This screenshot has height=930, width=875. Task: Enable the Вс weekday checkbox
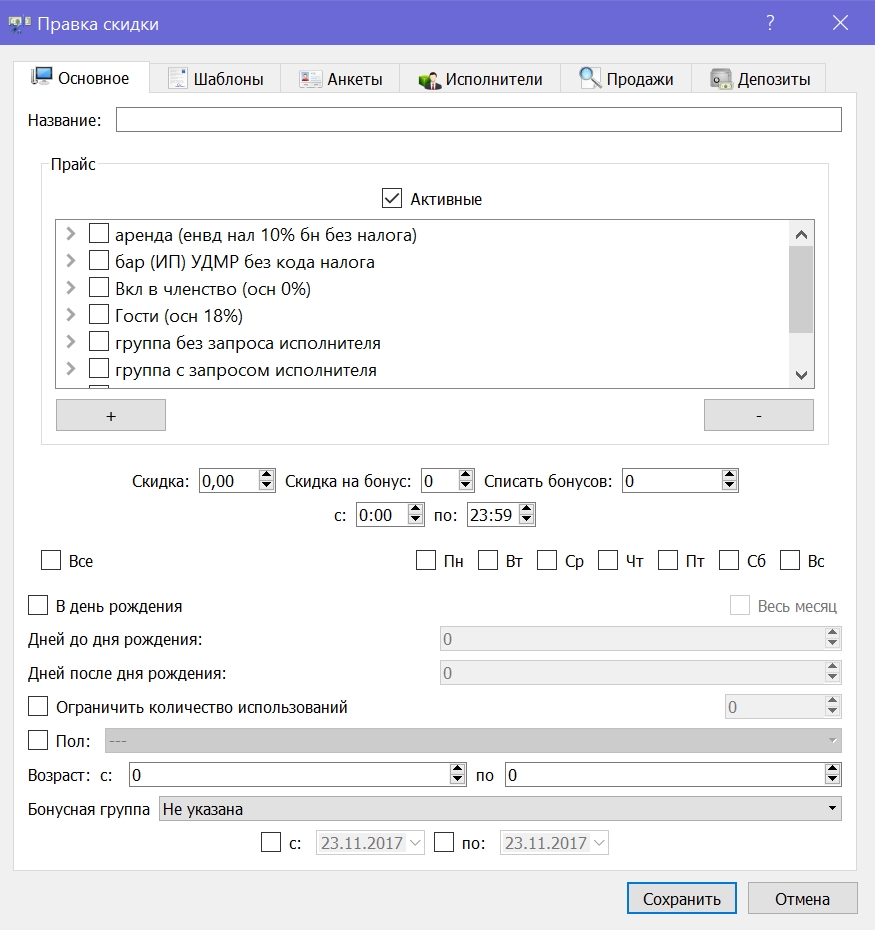[x=790, y=560]
